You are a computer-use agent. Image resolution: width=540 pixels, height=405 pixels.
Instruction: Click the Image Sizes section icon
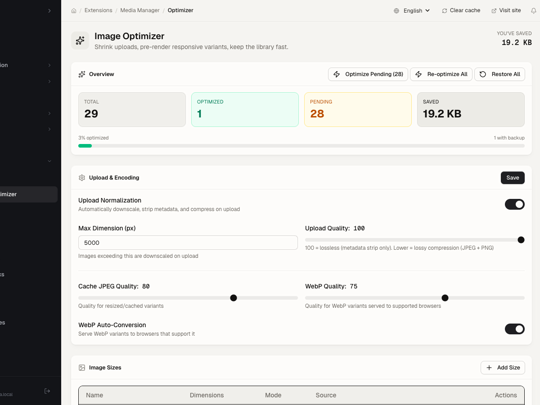coord(82,367)
